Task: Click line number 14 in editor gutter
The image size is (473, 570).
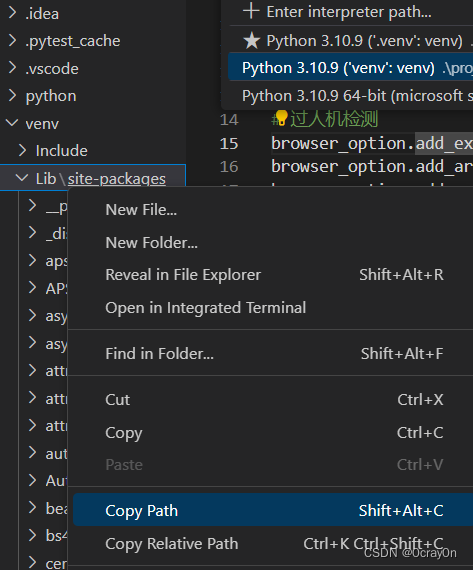Action: (229, 120)
